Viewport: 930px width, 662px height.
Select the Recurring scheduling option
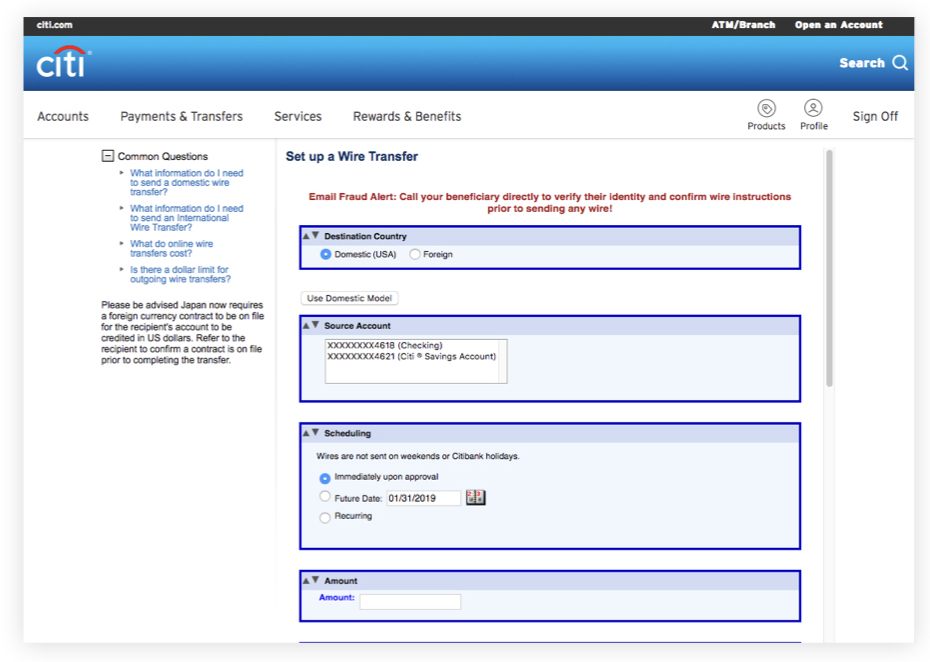coord(325,517)
